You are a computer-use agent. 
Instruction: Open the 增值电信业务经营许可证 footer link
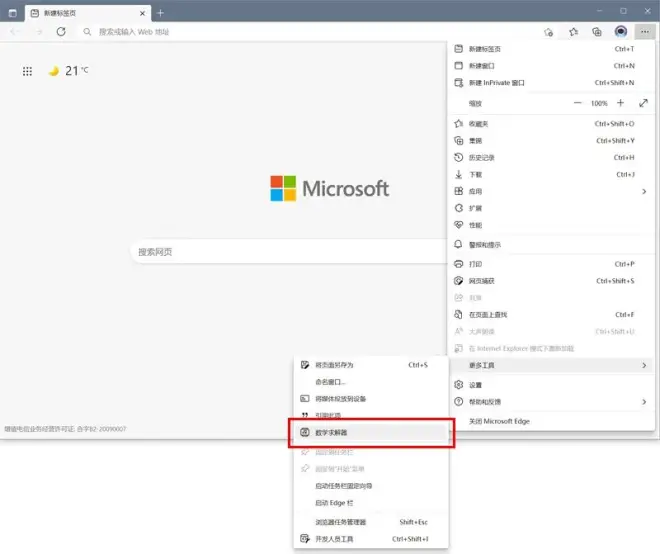click(x=65, y=429)
